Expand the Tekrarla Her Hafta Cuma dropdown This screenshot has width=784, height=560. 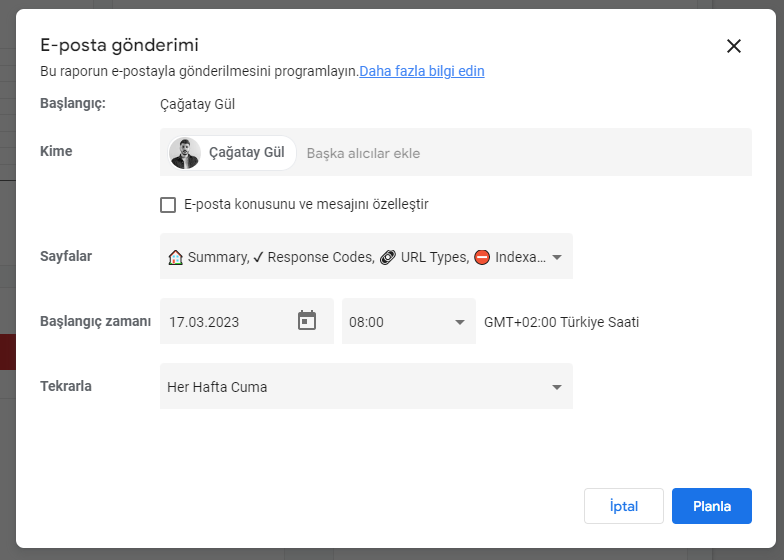coord(366,386)
